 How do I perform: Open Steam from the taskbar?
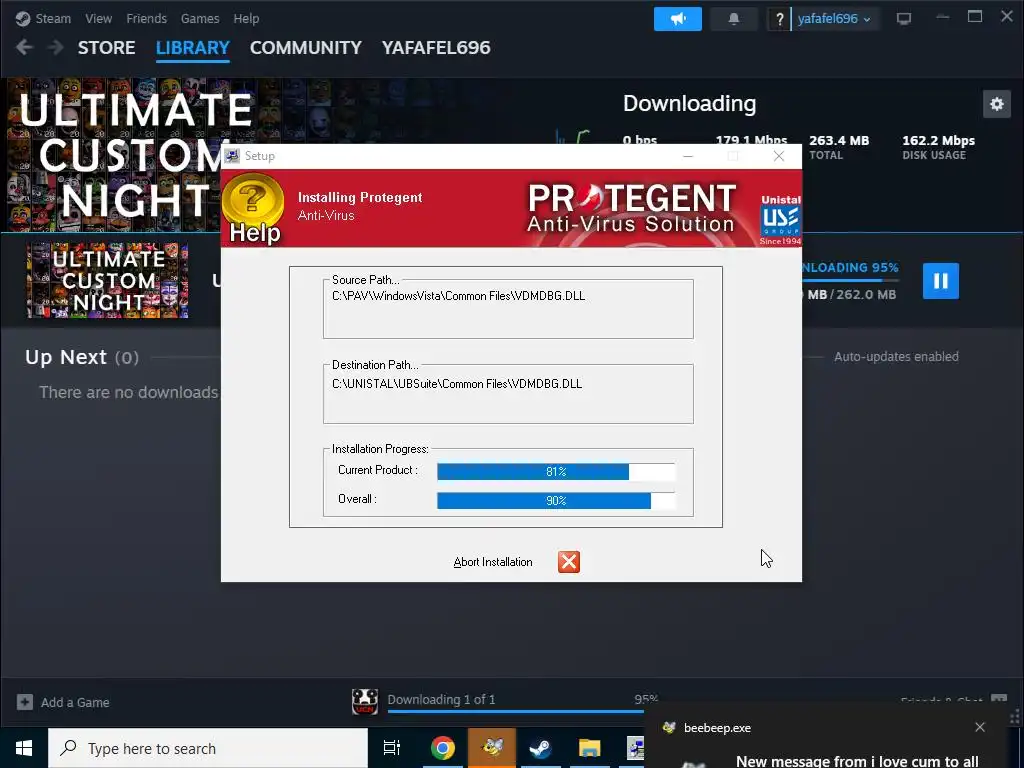pos(540,748)
